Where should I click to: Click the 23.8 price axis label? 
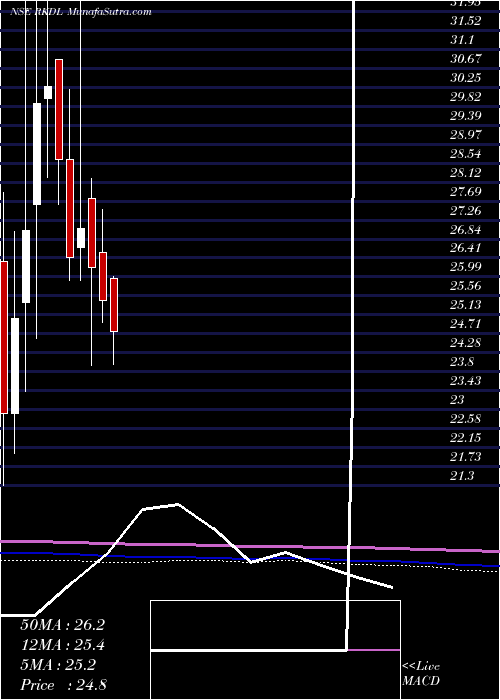[x=462, y=362]
